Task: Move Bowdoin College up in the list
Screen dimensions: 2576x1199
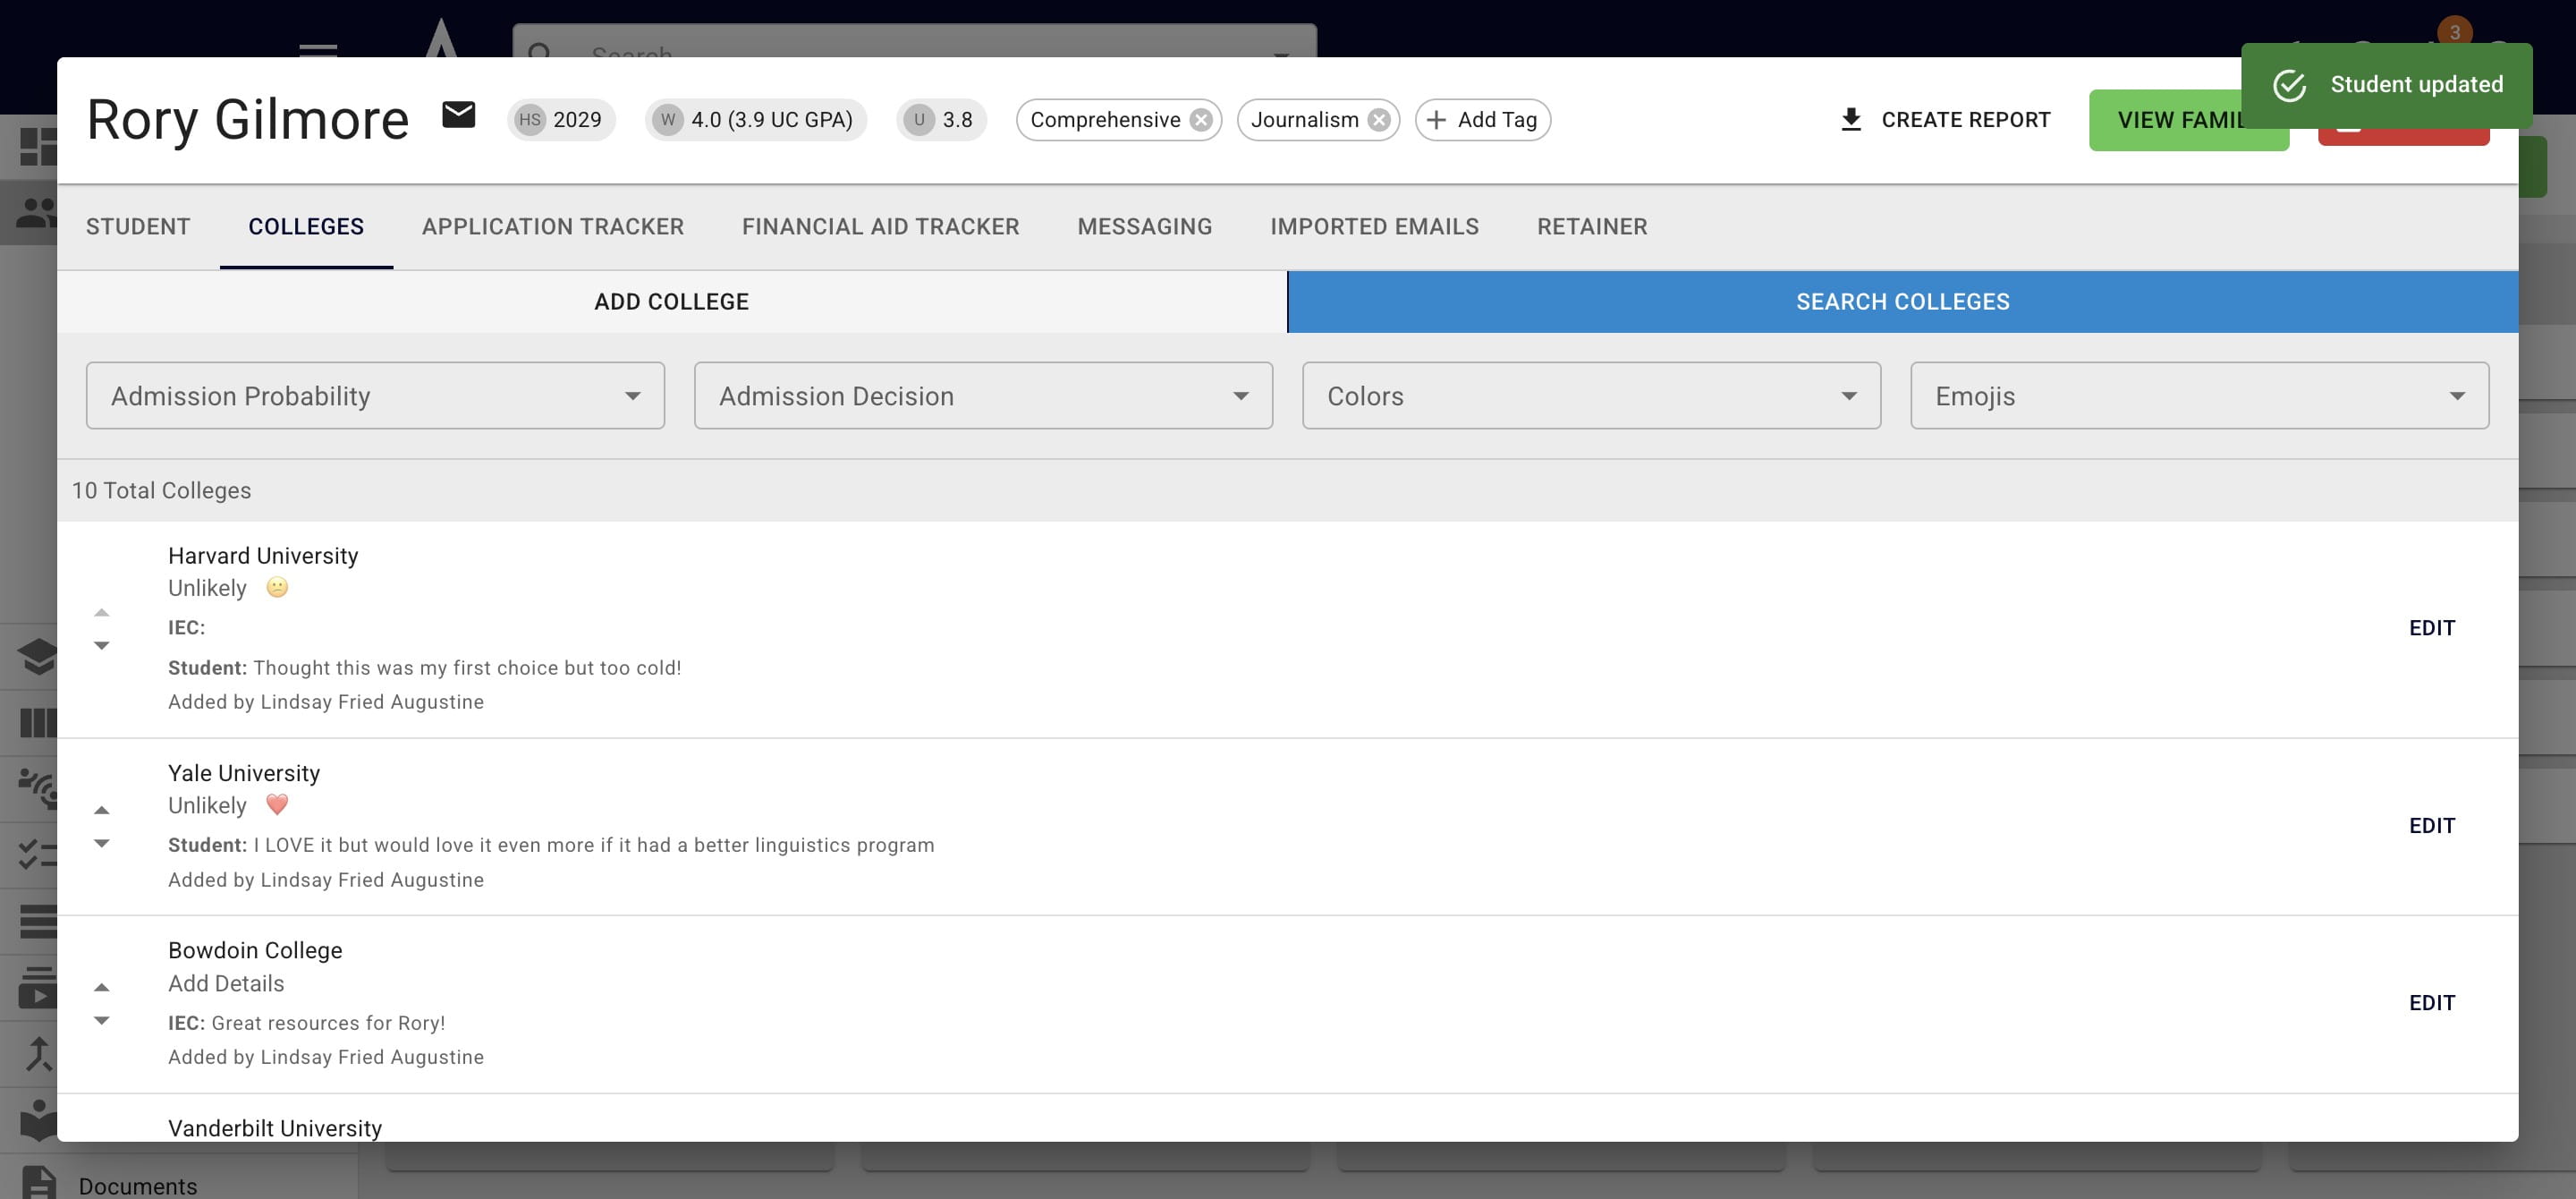Action: pos(101,987)
